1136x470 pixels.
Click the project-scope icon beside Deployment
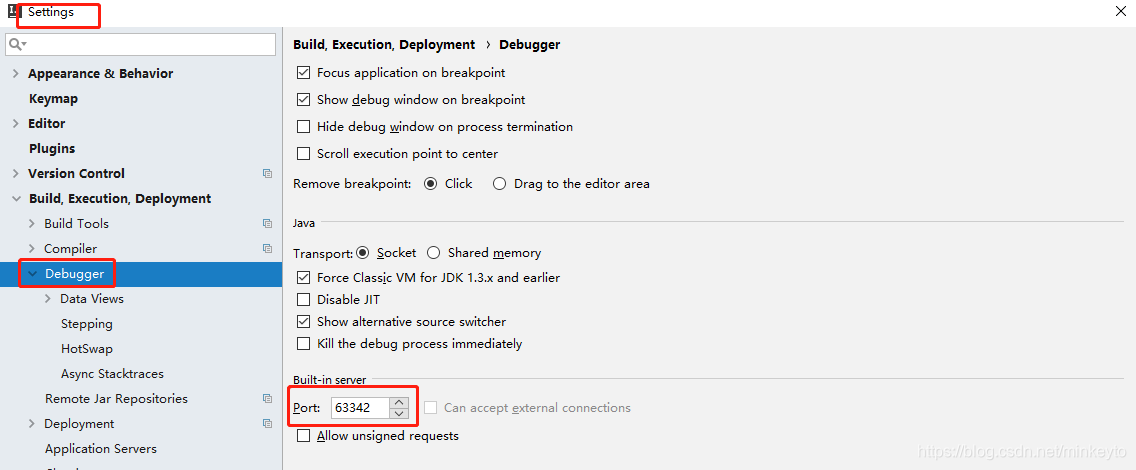(267, 424)
